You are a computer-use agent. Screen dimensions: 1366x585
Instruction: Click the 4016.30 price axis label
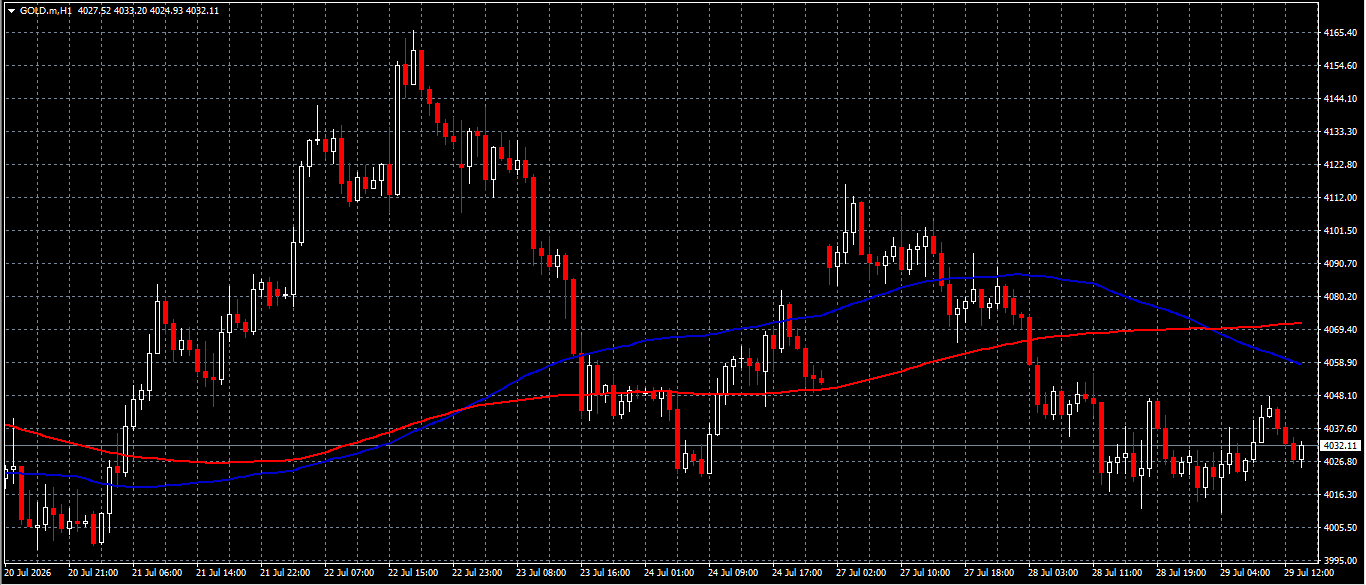click(x=1338, y=495)
